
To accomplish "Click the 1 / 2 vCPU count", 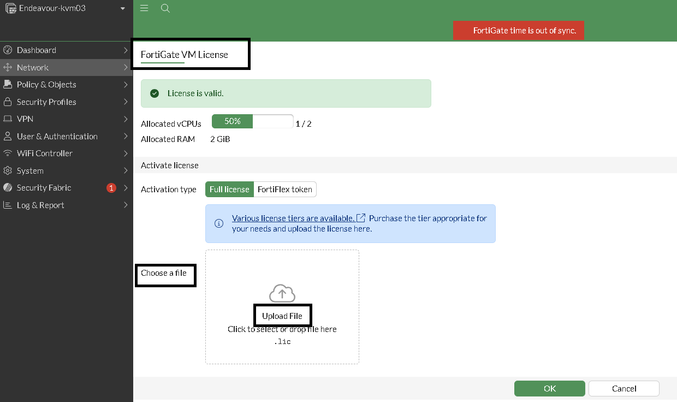I will point(304,124).
